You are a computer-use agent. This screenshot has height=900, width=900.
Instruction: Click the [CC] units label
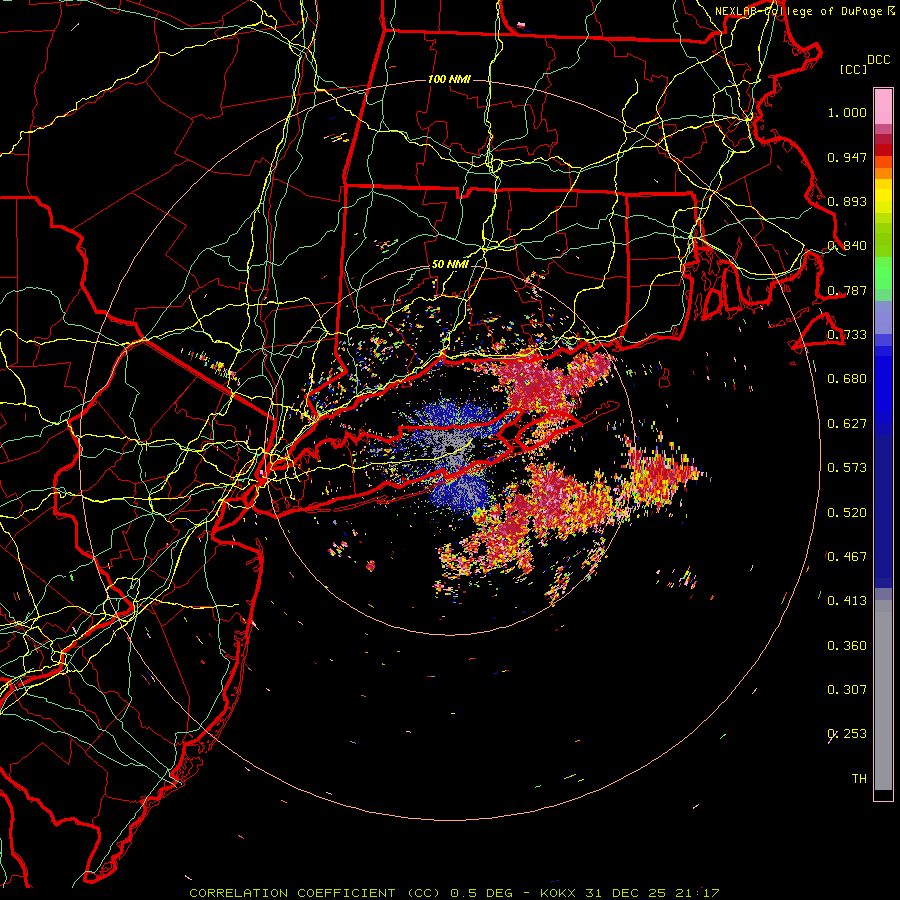(854, 69)
